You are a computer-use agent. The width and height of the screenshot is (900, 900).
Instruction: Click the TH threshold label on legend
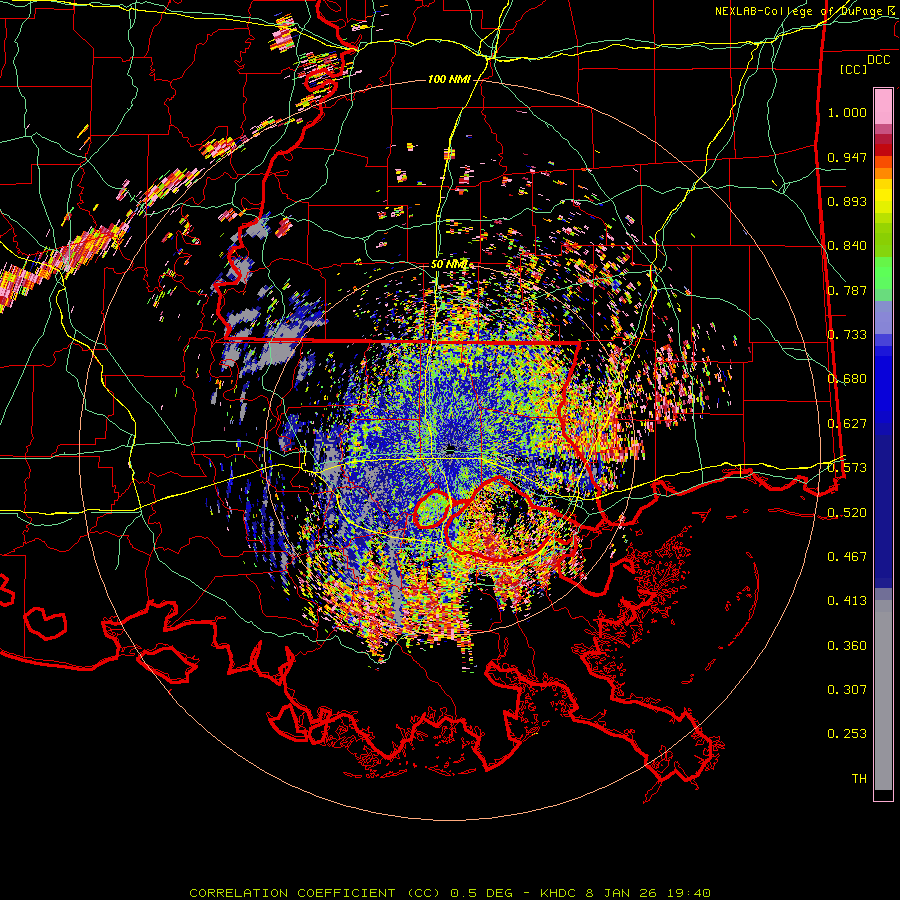coord(859,779)
